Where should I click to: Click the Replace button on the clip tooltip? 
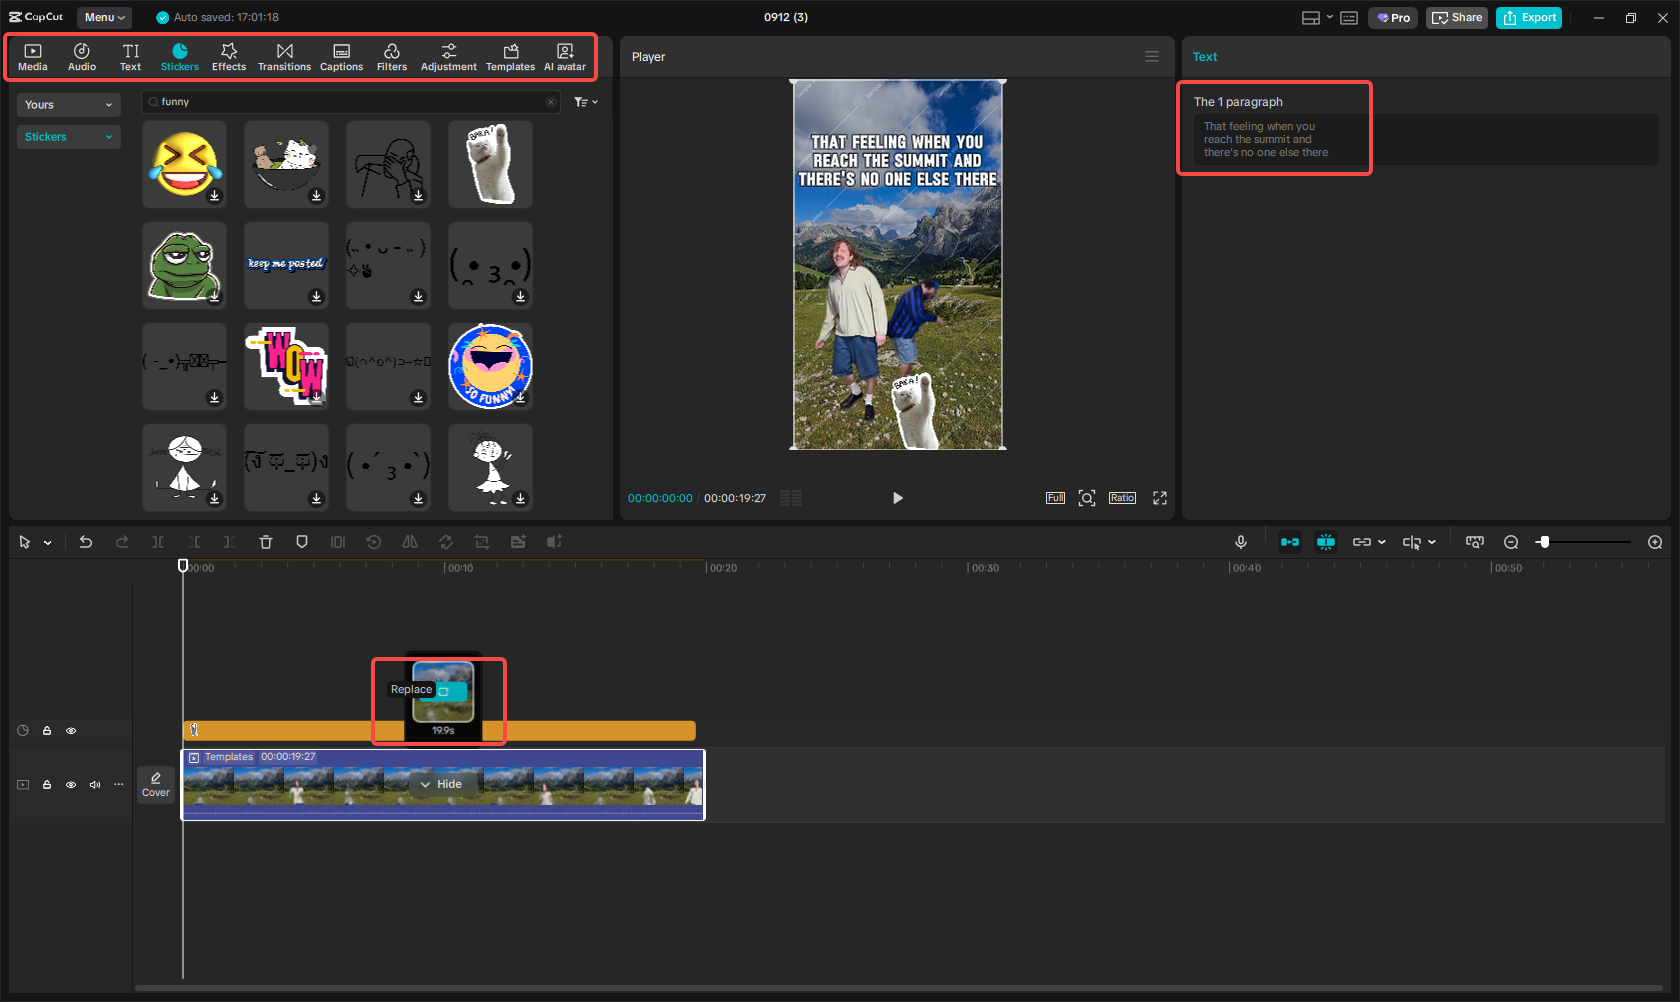coord(412,689)
